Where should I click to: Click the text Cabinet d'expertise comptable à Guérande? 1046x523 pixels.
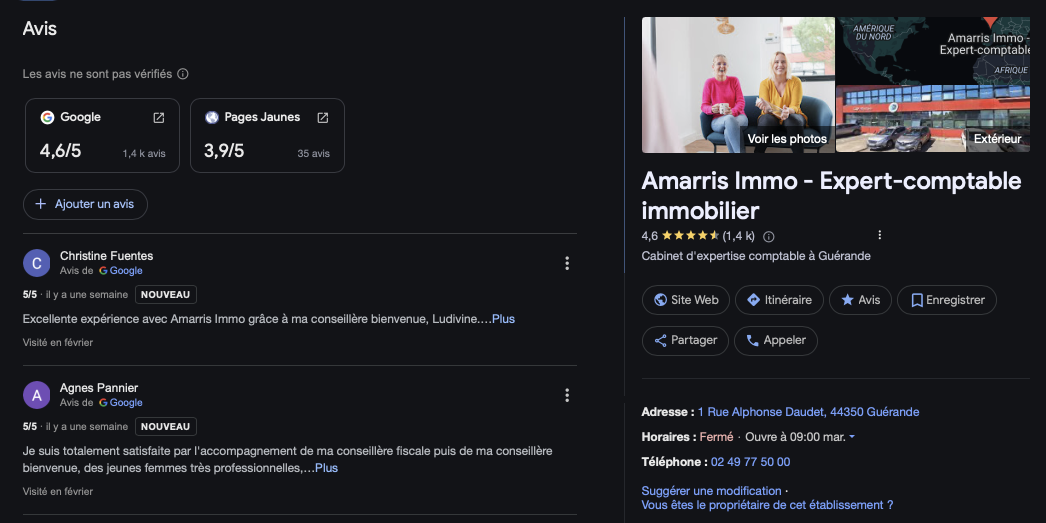(756, 256)
